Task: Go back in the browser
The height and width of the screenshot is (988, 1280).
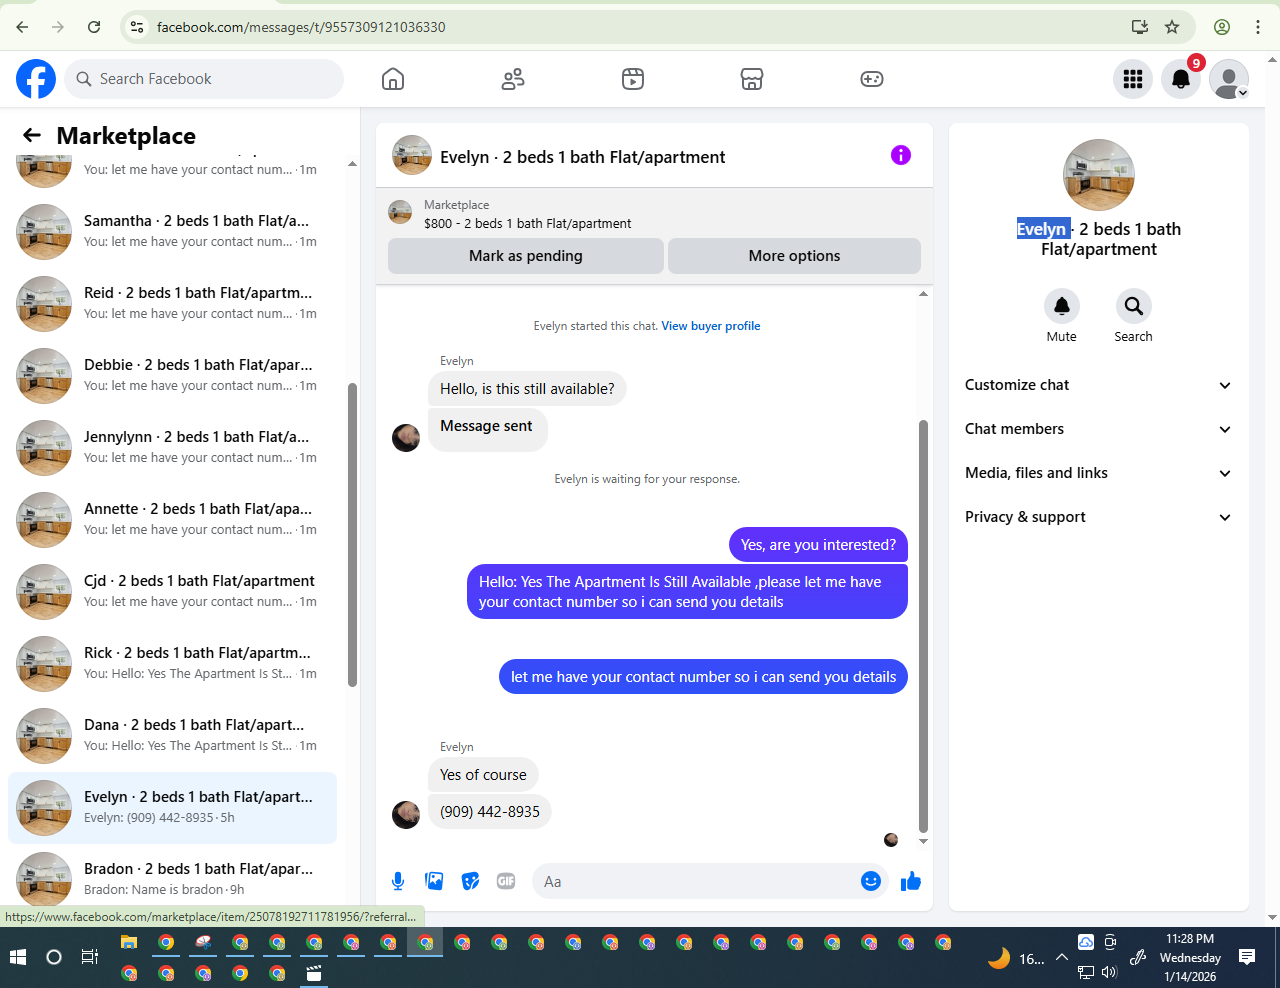Action: tap(22, 27)
